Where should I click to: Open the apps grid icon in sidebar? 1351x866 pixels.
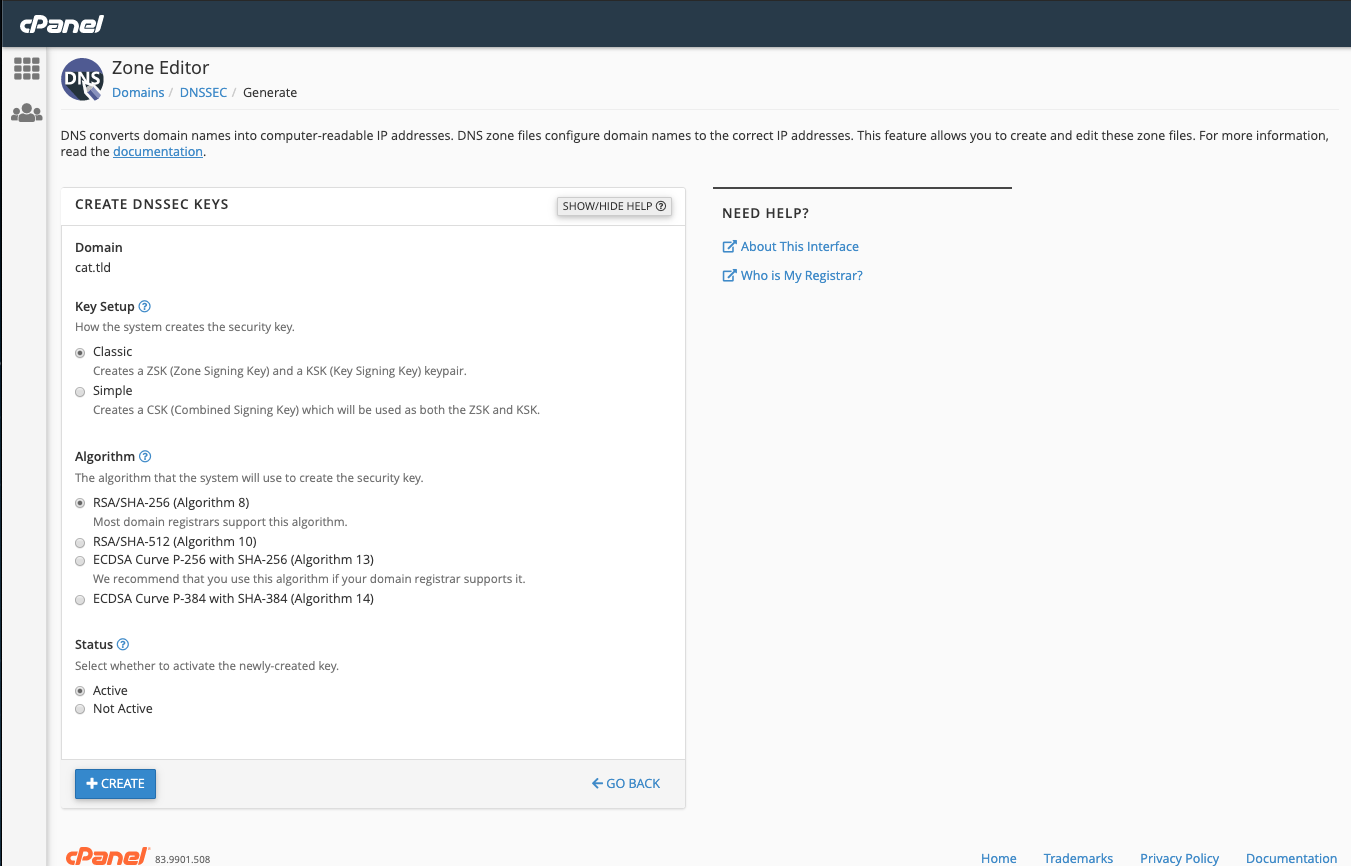pyautogui.click(x=26, y=68)
